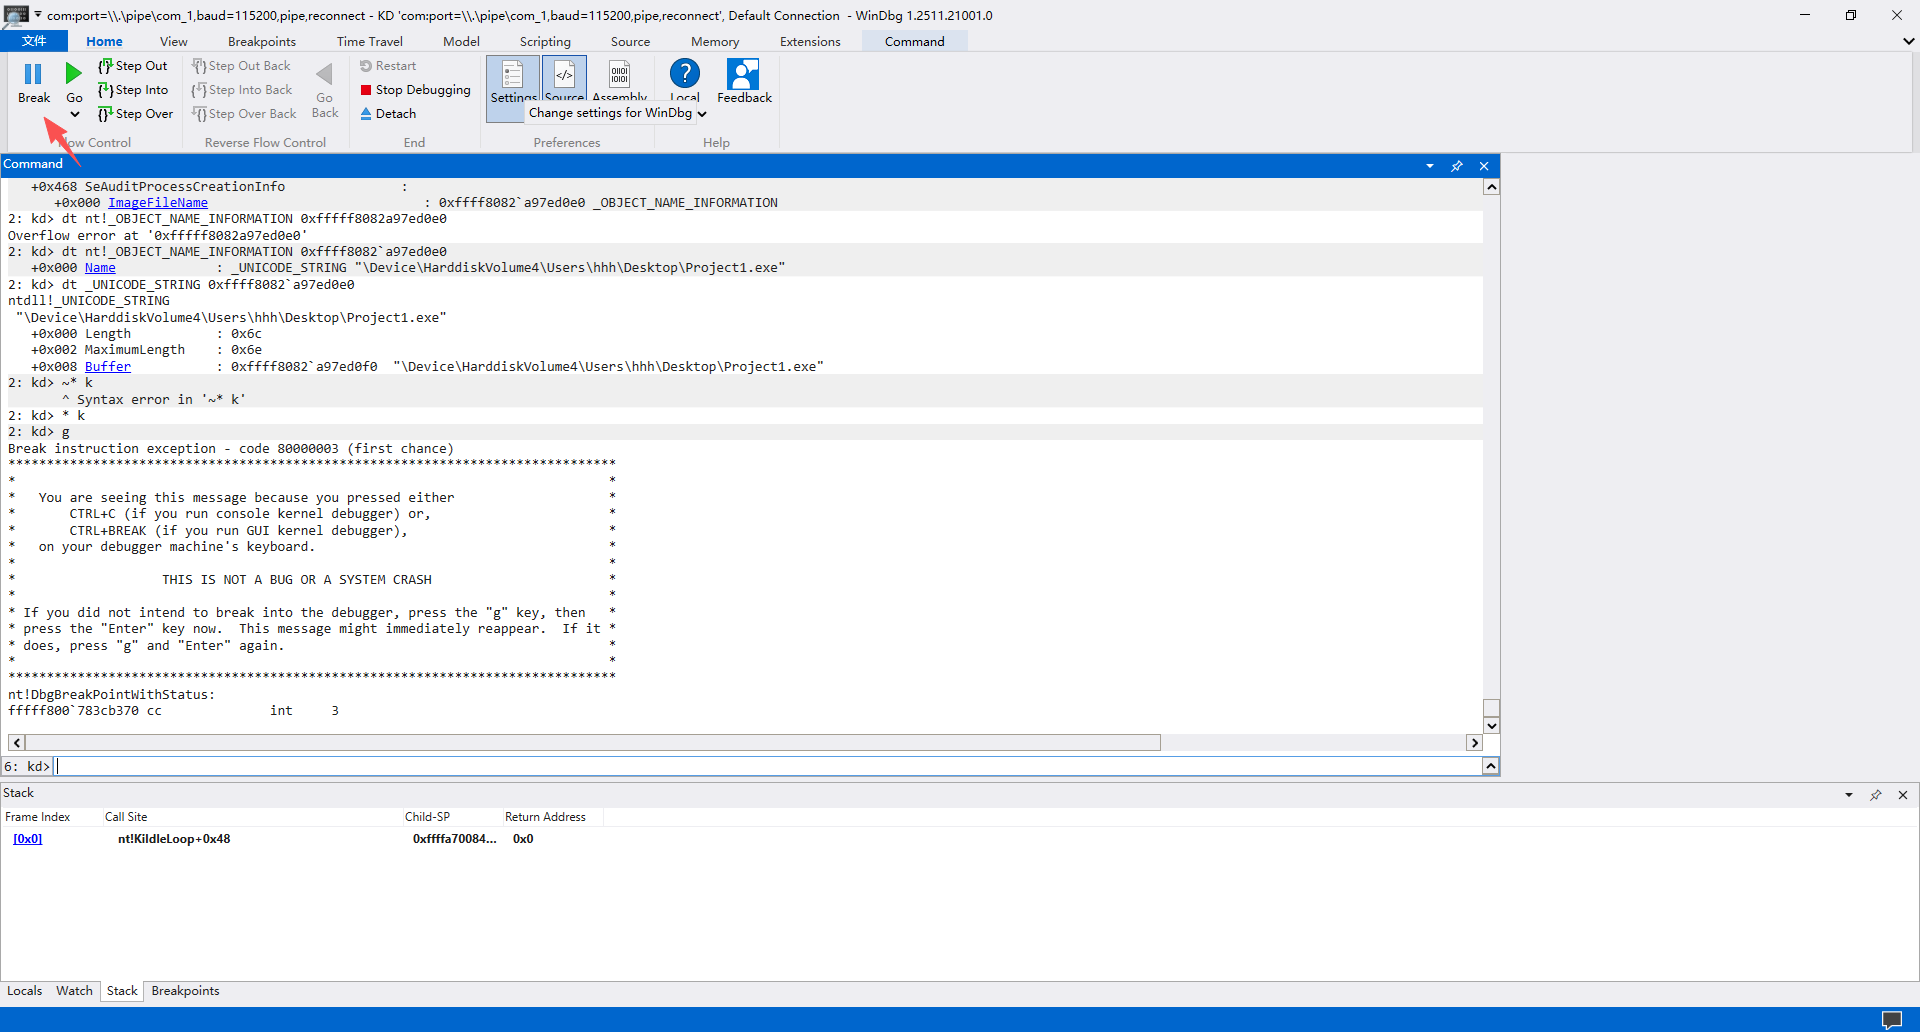
Task: Click Step Into Back button
Action: coord(242,90)
